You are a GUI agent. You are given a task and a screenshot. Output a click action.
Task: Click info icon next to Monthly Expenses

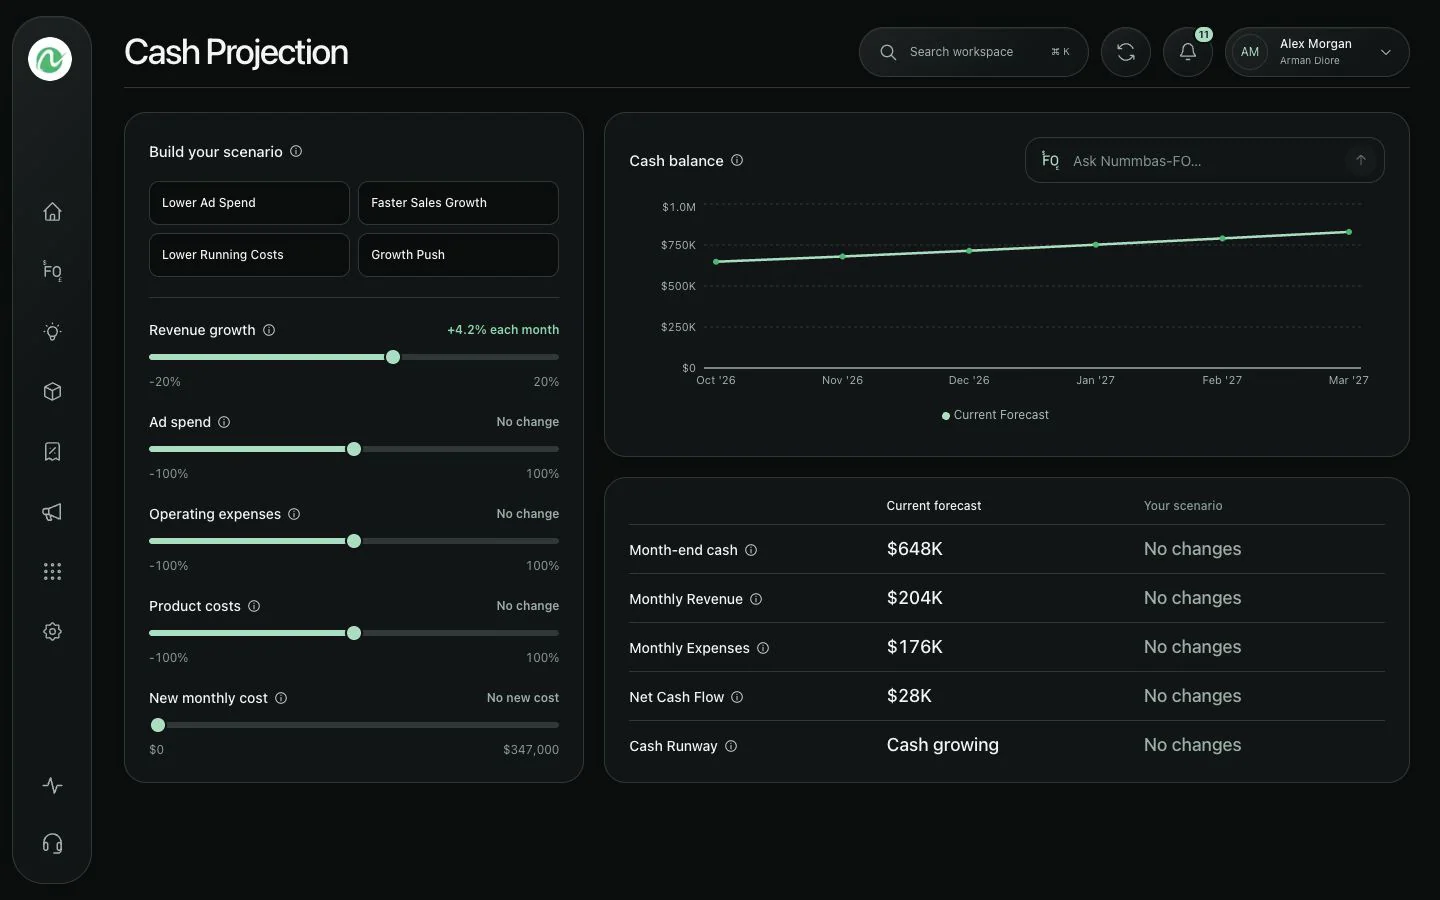(x=763, y=648)
